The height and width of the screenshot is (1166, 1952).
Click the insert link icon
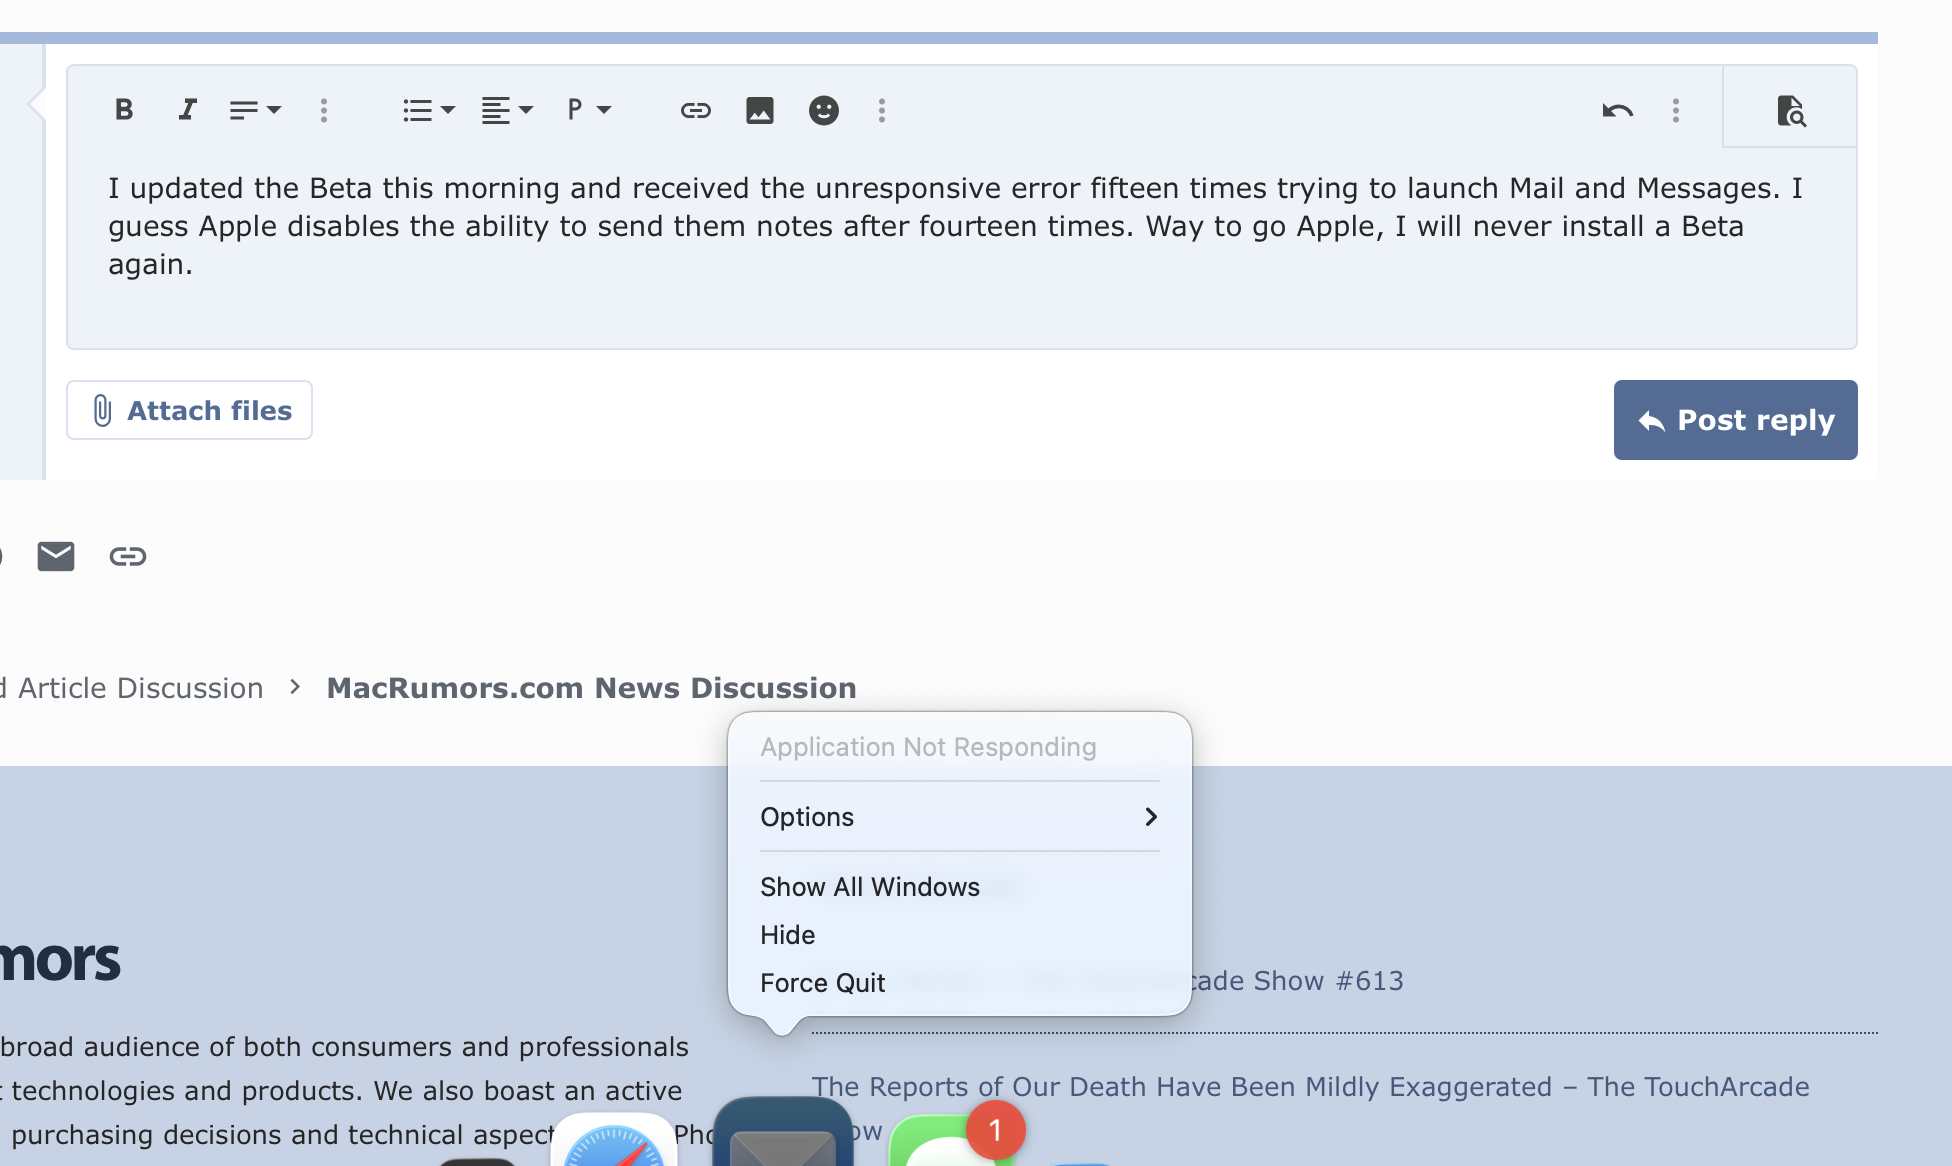coord(695,110)
